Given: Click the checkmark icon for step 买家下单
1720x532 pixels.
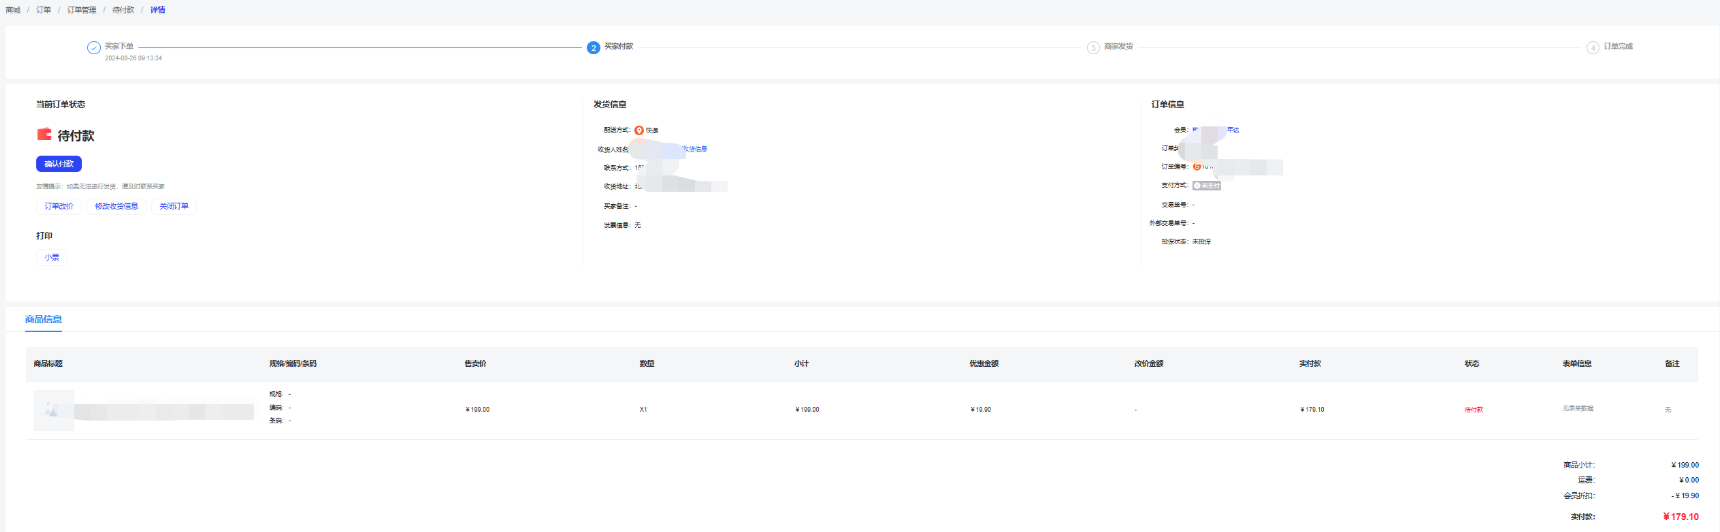Looking at the screenshot, I should (x=94, y=47).
